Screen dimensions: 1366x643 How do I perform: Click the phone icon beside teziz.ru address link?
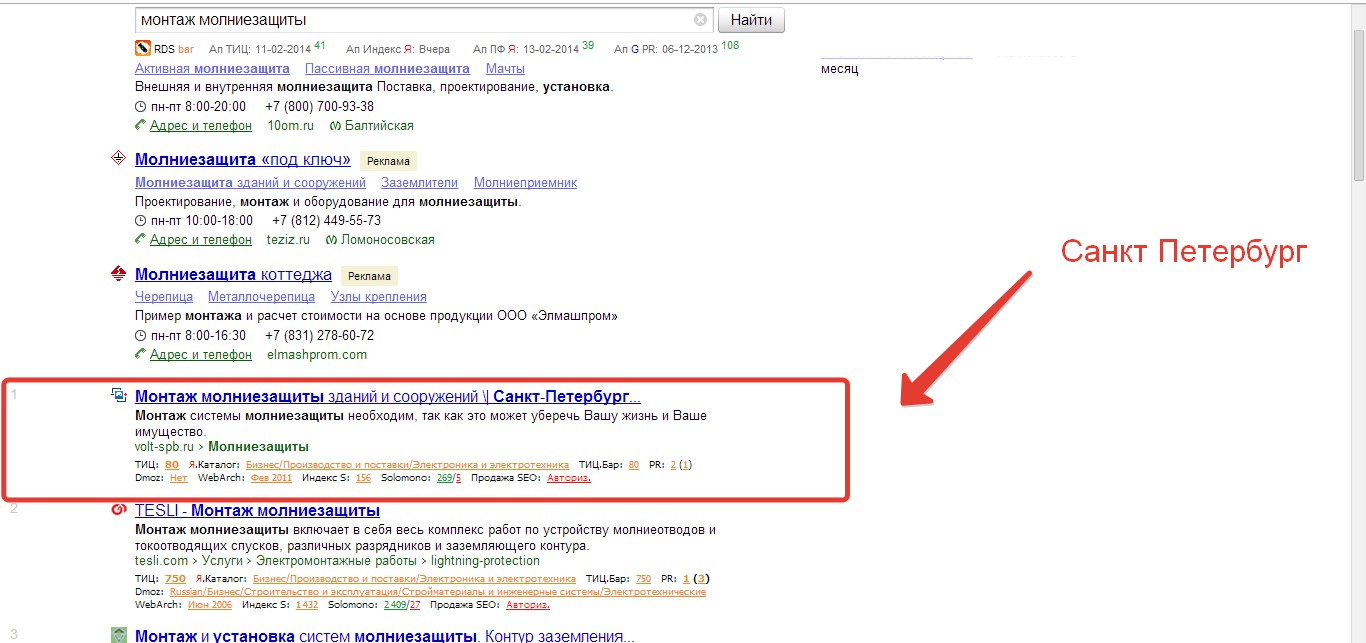(x=140, y=240)
